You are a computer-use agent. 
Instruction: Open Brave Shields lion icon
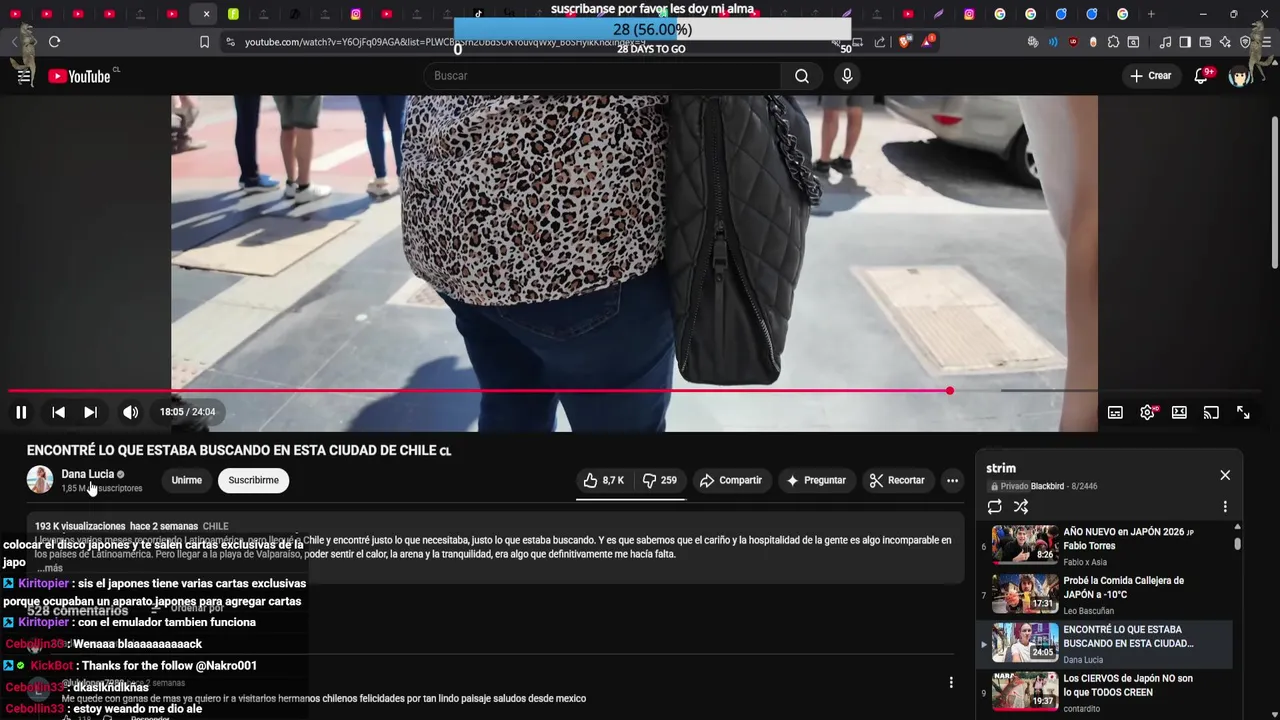pos(904,42)
